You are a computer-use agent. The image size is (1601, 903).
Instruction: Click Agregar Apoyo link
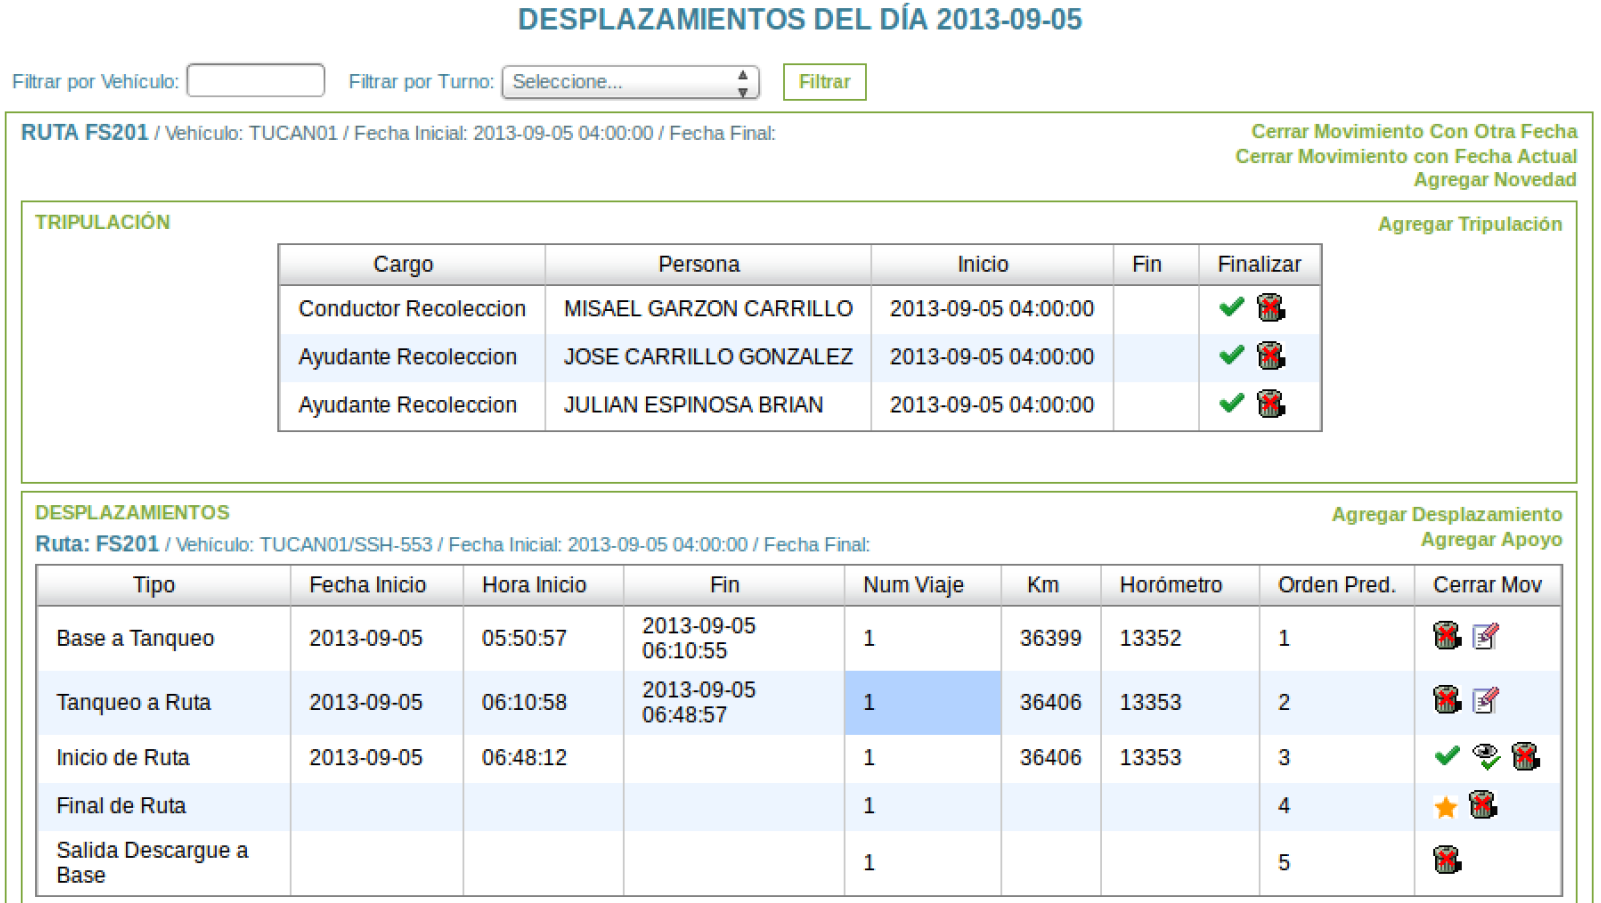pyautogui.click(x=1491, y=539)
